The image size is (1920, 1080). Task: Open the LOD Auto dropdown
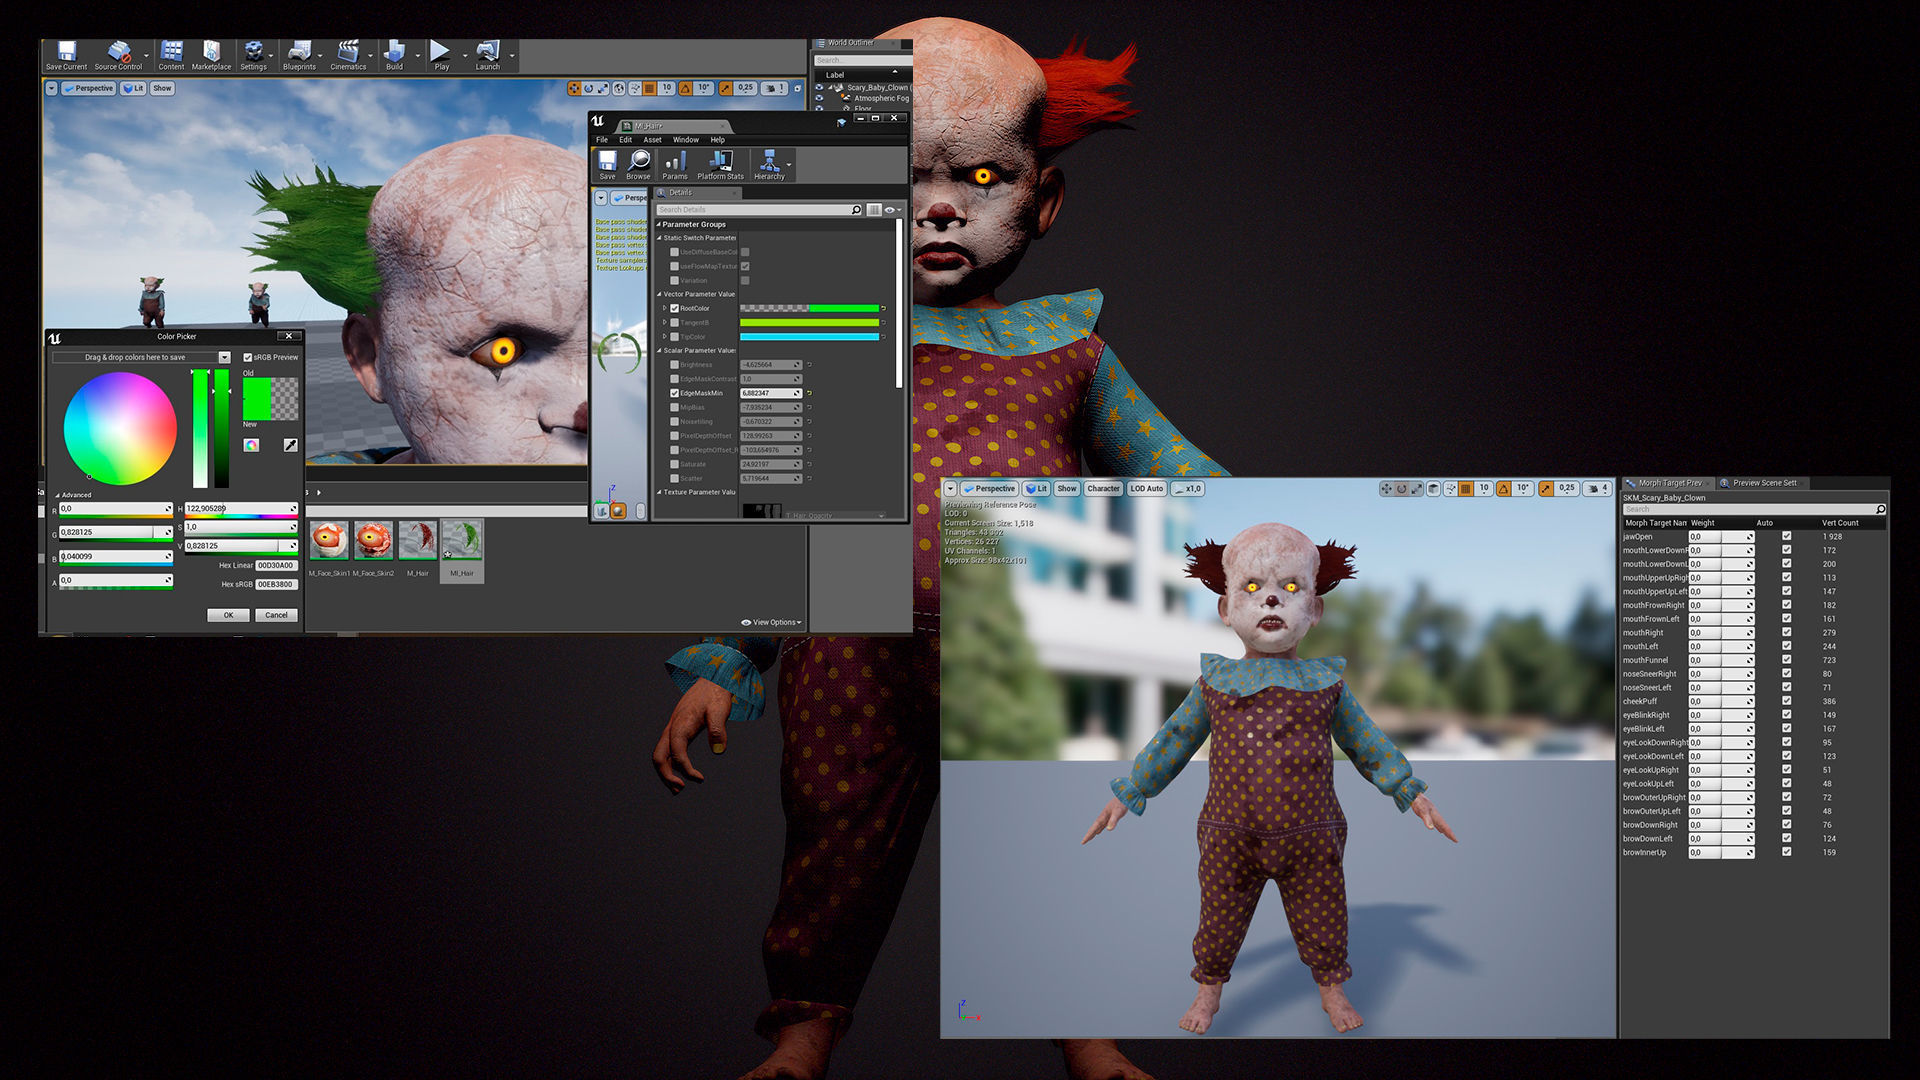pos(1146,489)
